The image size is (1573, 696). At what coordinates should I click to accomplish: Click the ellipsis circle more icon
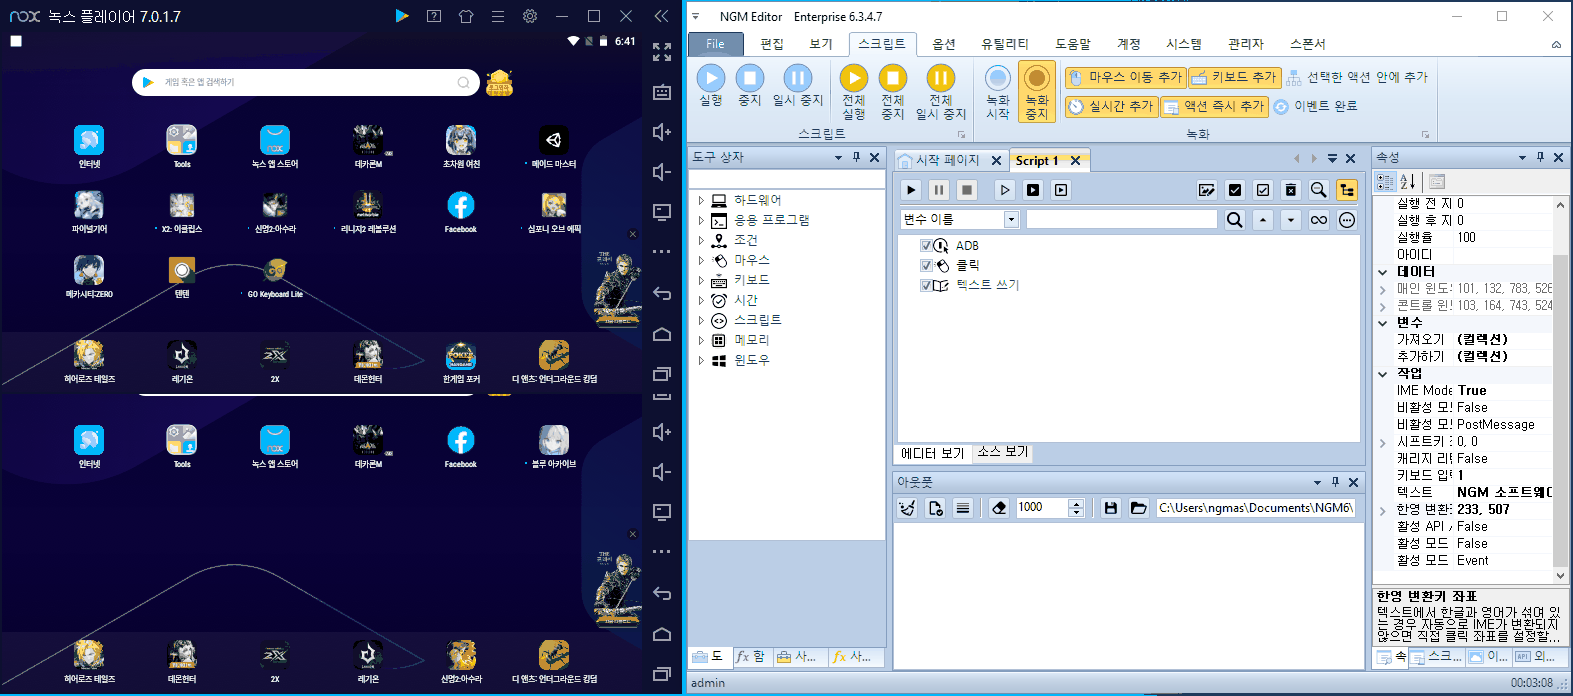pos(1347,220)
